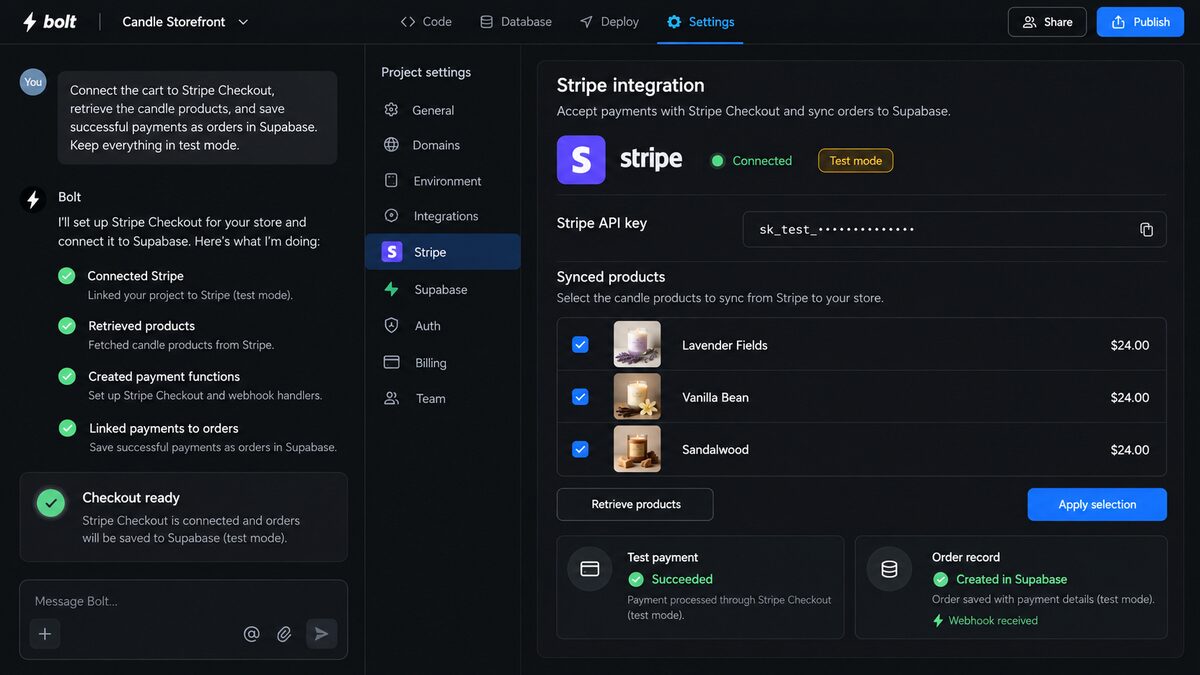Image resolution: width=1200 pixels, height=675 pixels.
Task: Click the Vanilla Bean candle thumbnail
Action: pos(637,397)
